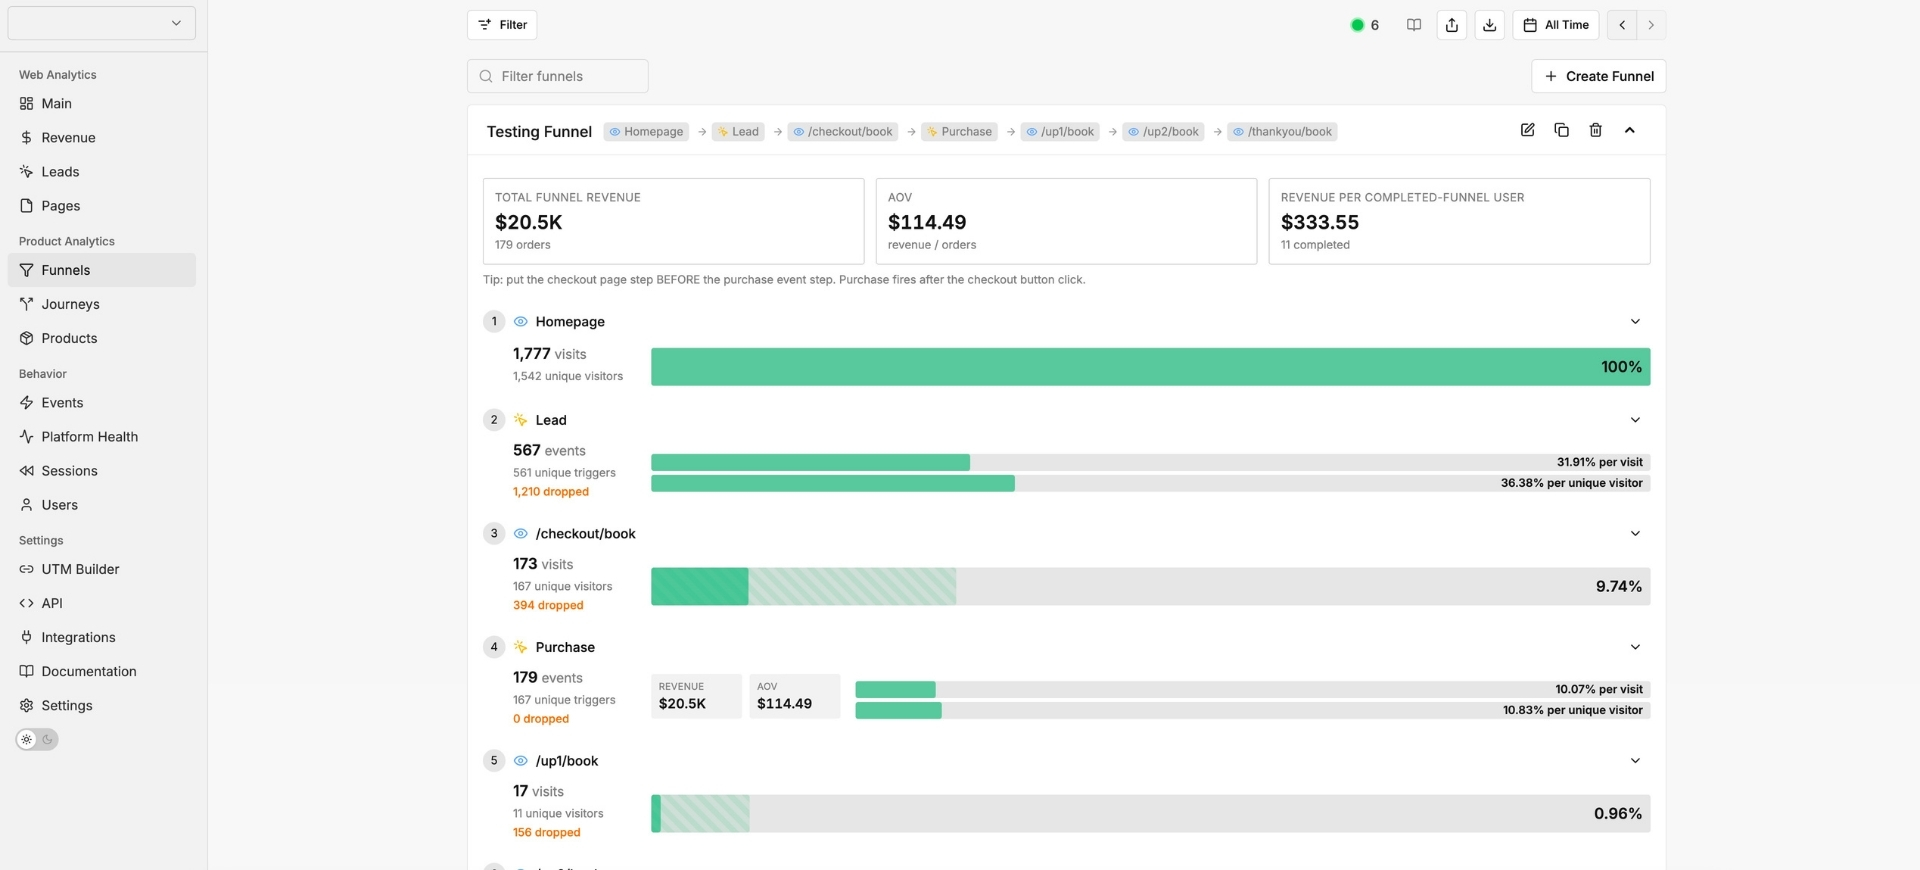Click the /up1/book chip in funnel header
Screen dimensions: 1920x870
(x=1060, y=132)
